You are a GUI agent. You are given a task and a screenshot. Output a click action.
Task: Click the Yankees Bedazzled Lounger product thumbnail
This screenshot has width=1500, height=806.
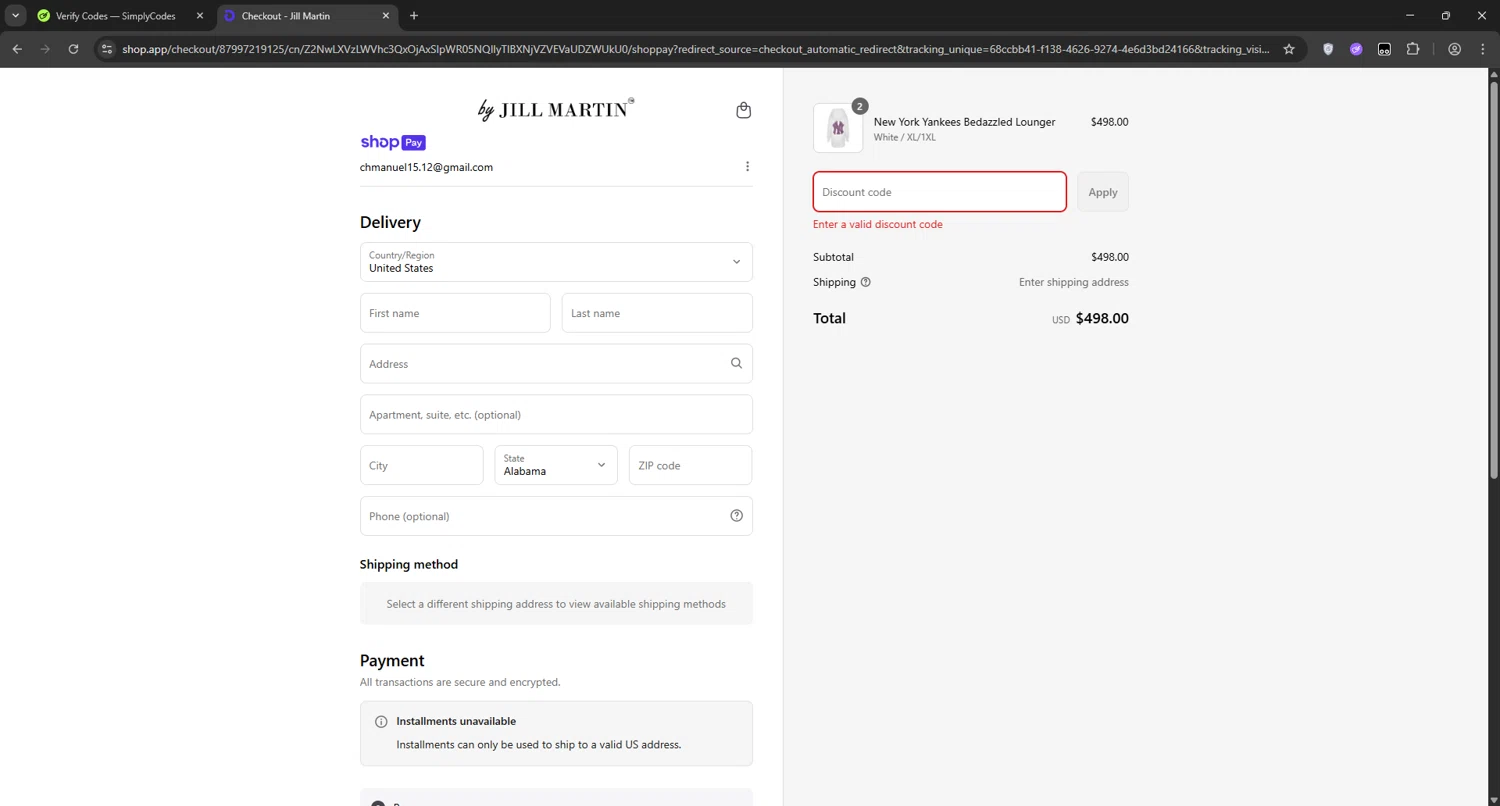(838, 128)
